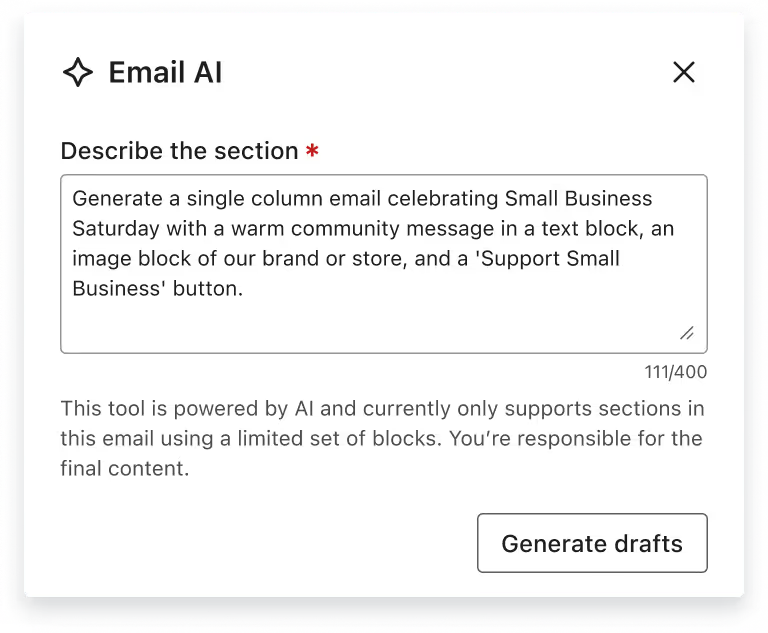Grab the text area resize handle
Image resolution: width=768 pixels, height=633 pixels.
point(687,333)
